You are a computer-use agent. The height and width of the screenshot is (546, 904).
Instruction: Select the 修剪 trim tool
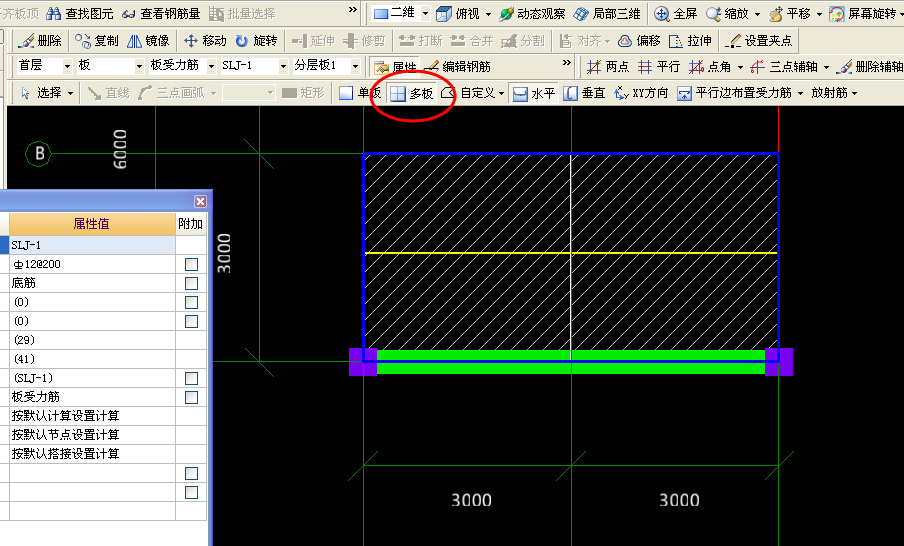[364, 41]
